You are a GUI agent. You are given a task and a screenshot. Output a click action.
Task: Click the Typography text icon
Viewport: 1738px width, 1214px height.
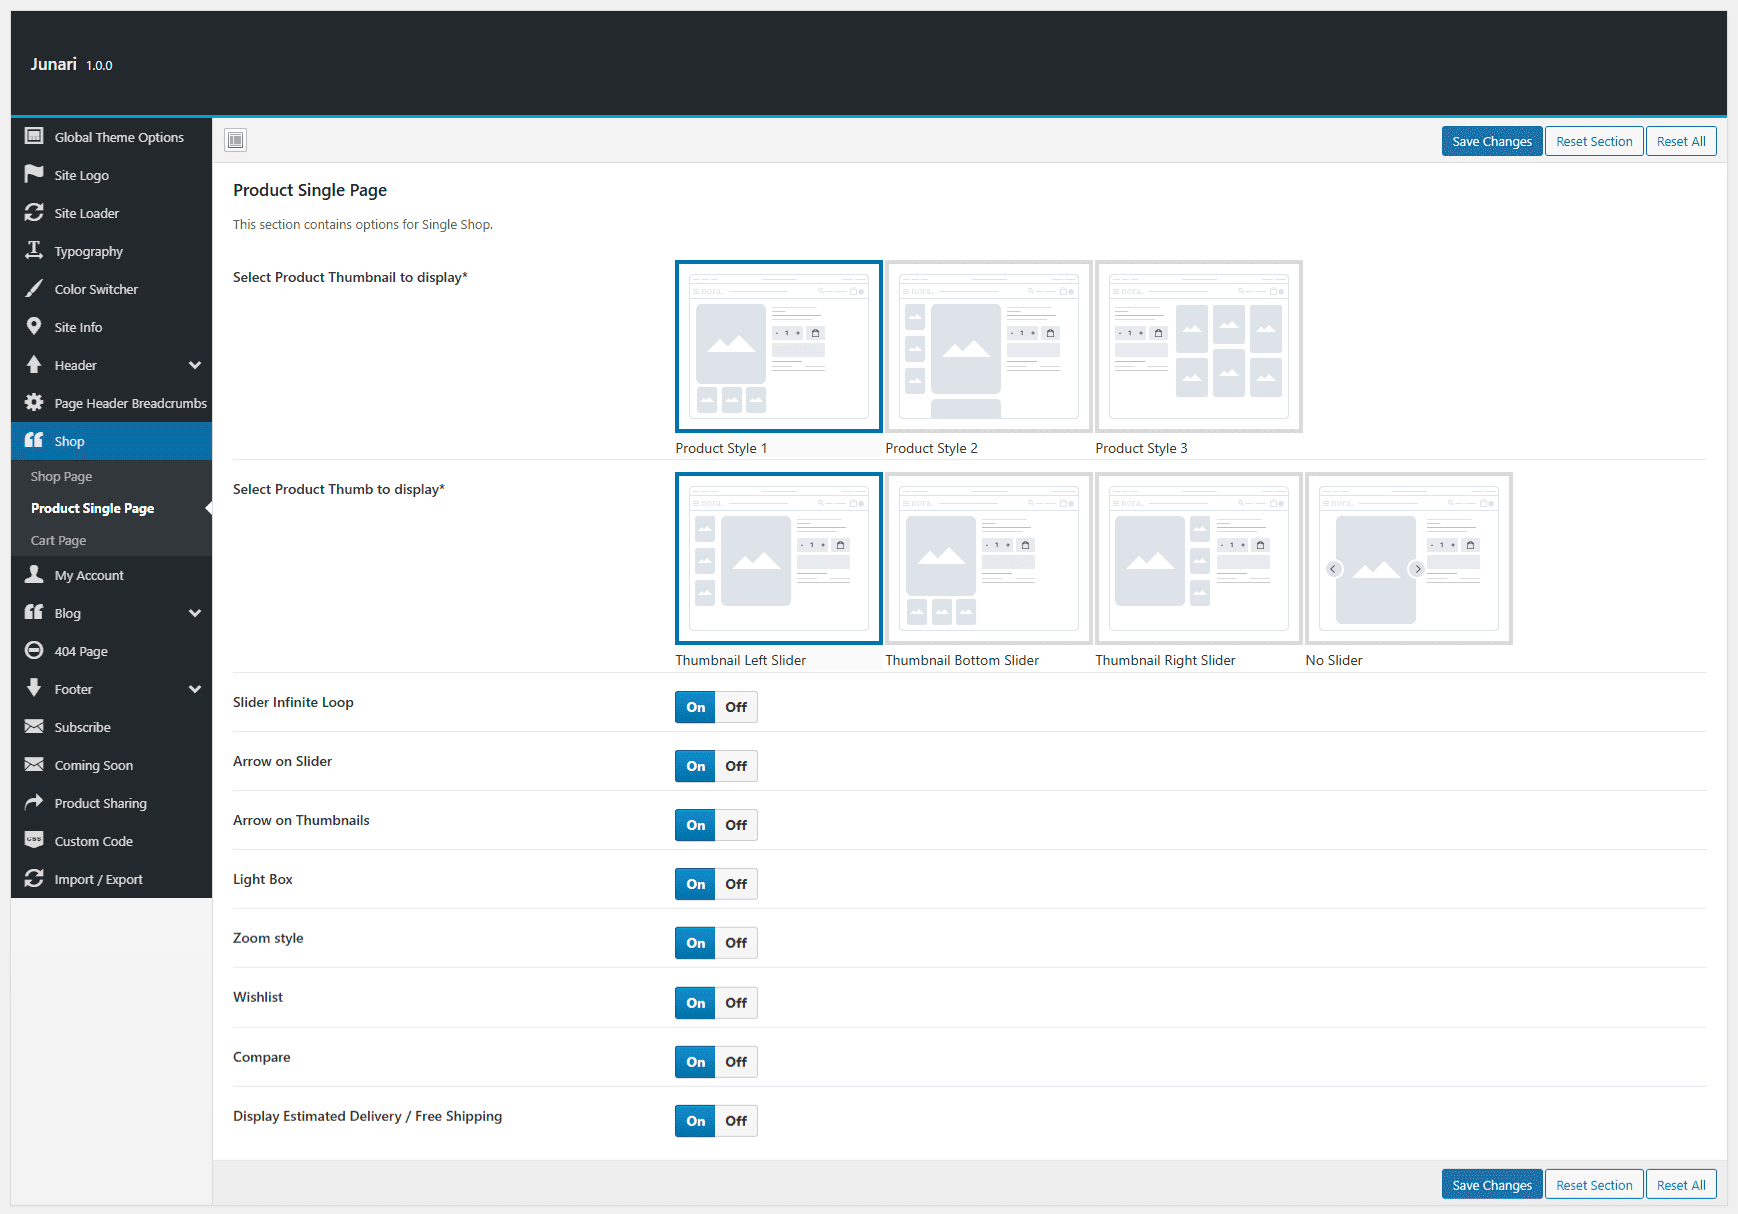[x=34, y=250]
